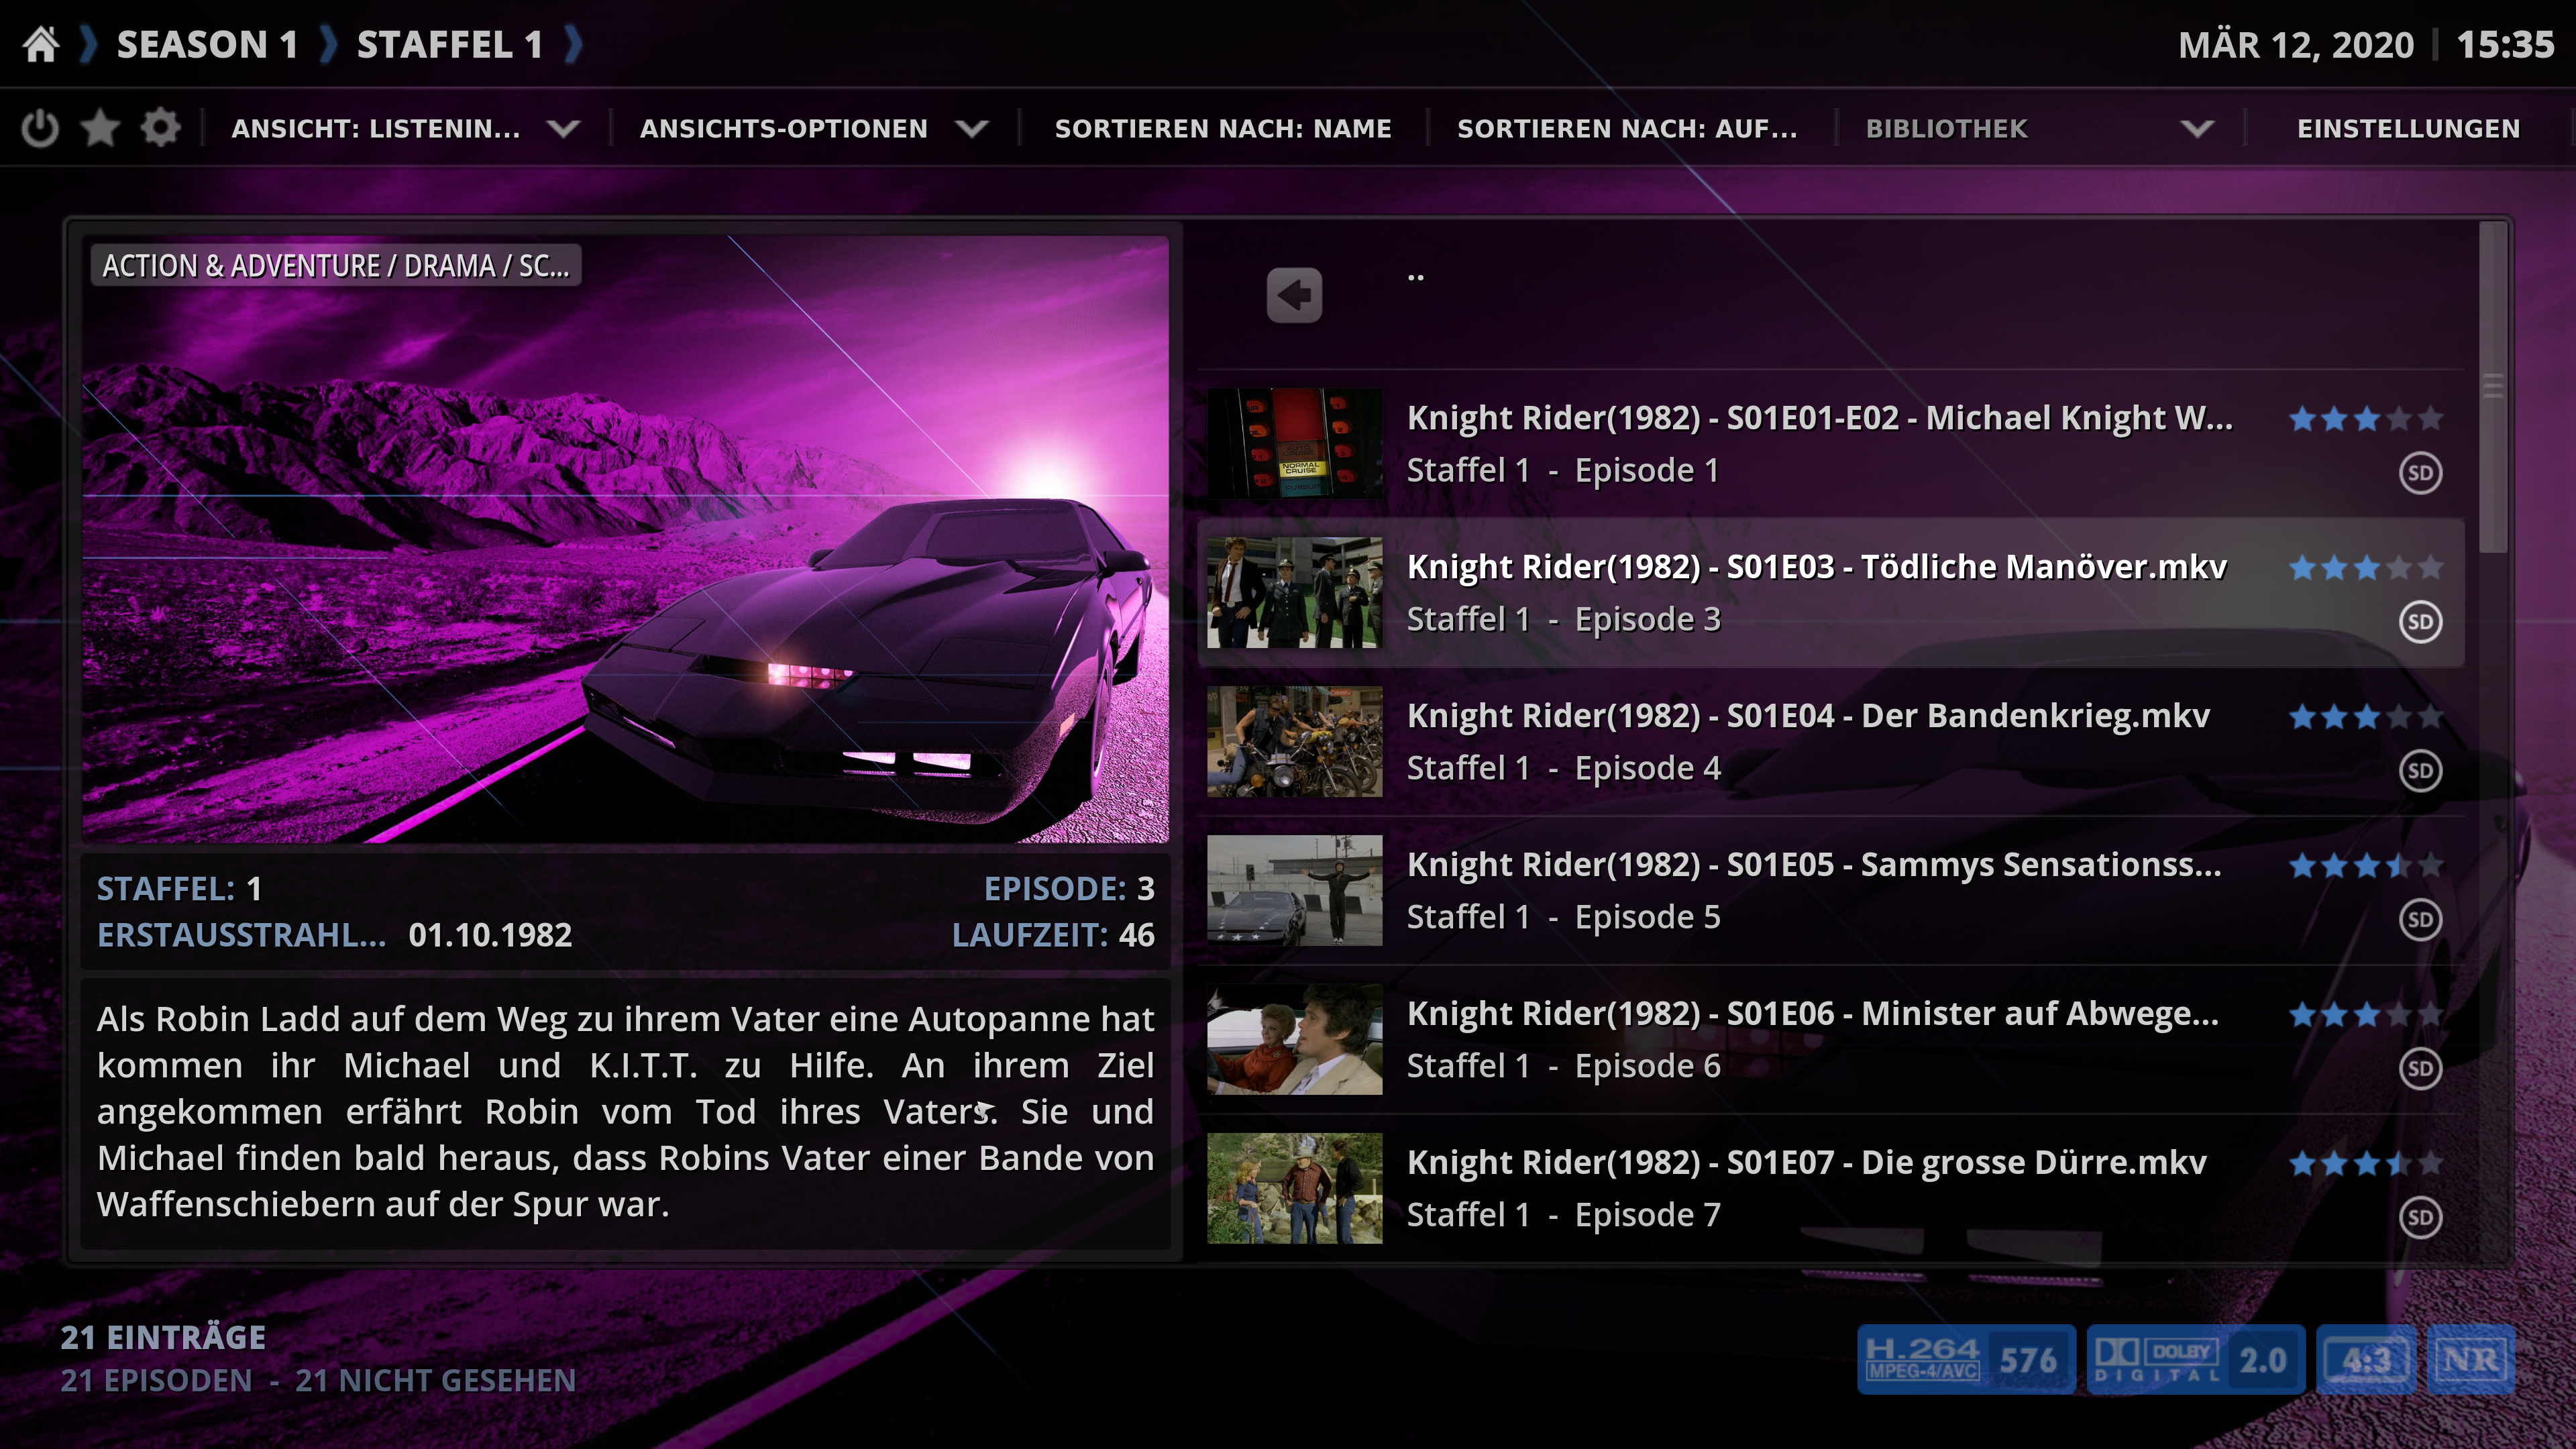Viewport: 2576px width, 1449px height.
Task: Click the 'Staffel 1 - Episode 3' subtitle
Action: point(1563,620)
